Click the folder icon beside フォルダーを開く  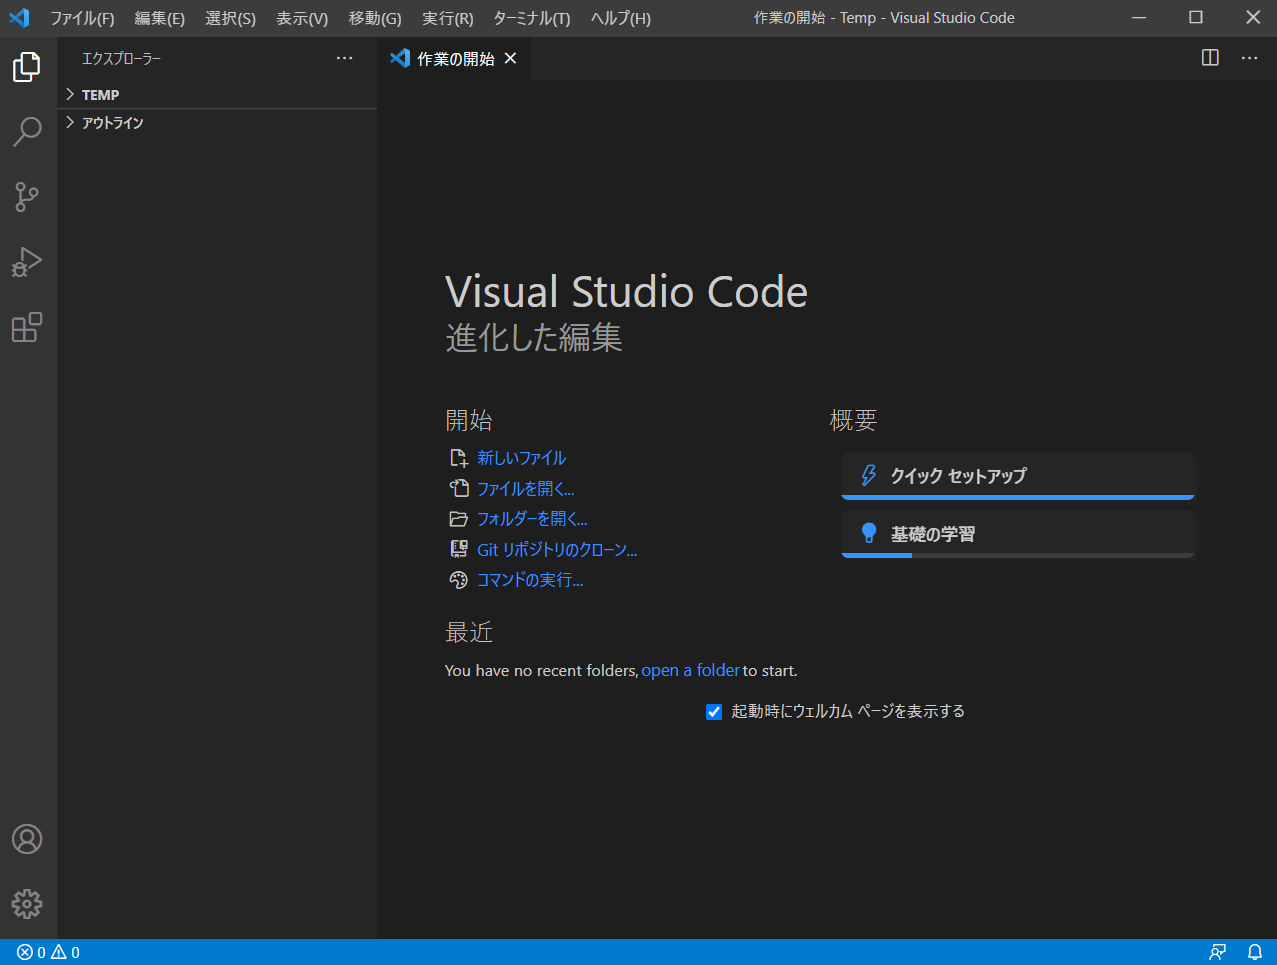click(x=459, y=519)
